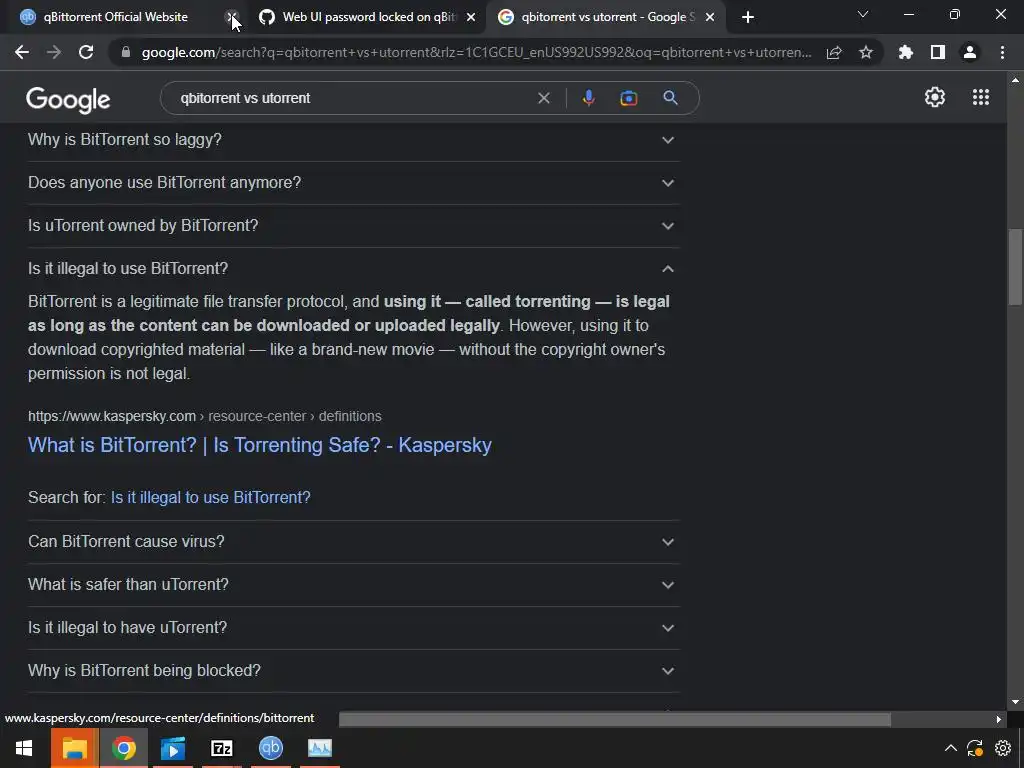Share this page icon in address bar

point(834,52)
